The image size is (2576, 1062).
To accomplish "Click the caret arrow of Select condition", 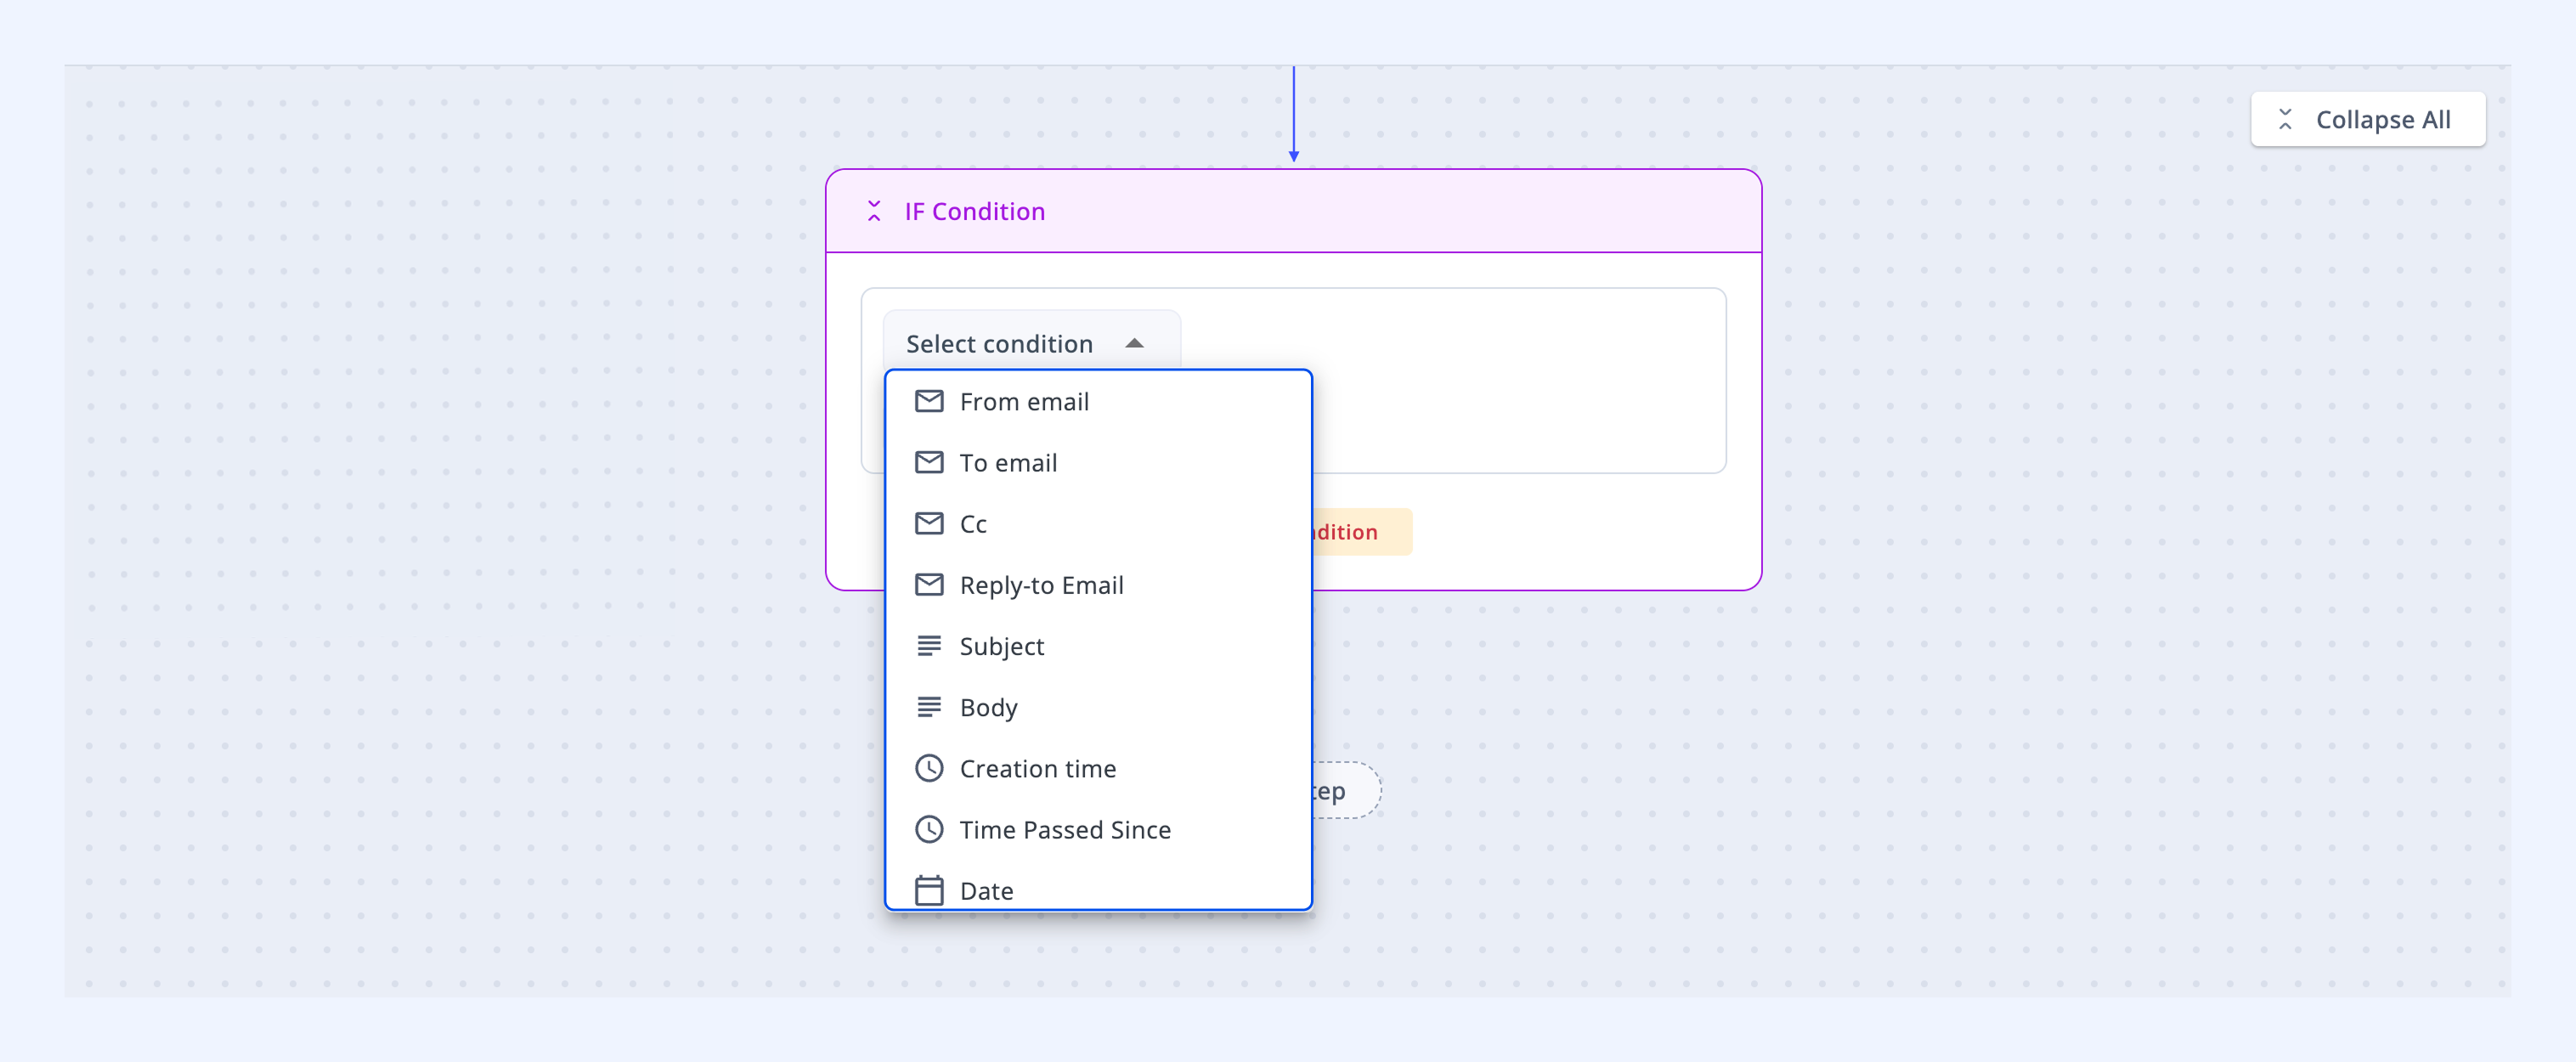I will tap(1134, 343).
